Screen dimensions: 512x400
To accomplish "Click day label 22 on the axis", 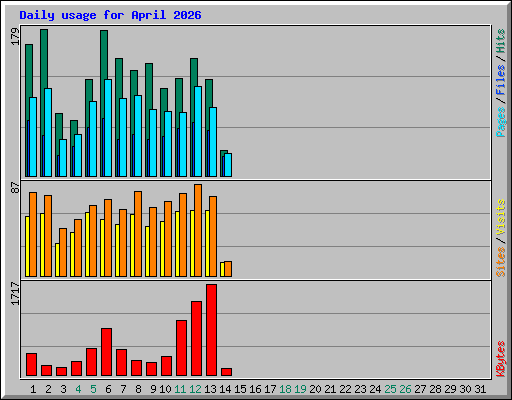I will pos(345,389).
